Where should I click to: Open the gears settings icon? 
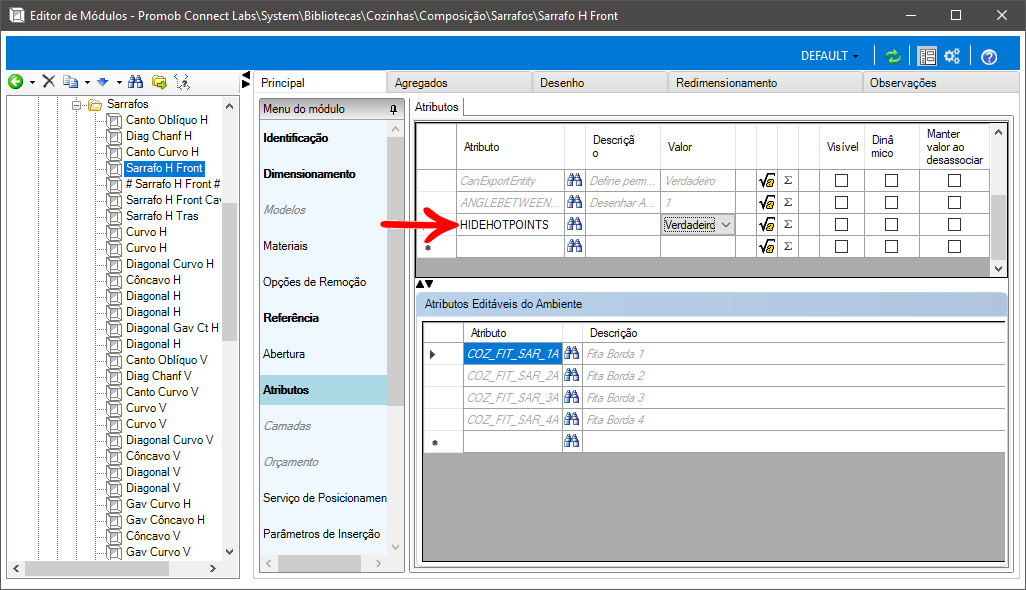[952, 56]
